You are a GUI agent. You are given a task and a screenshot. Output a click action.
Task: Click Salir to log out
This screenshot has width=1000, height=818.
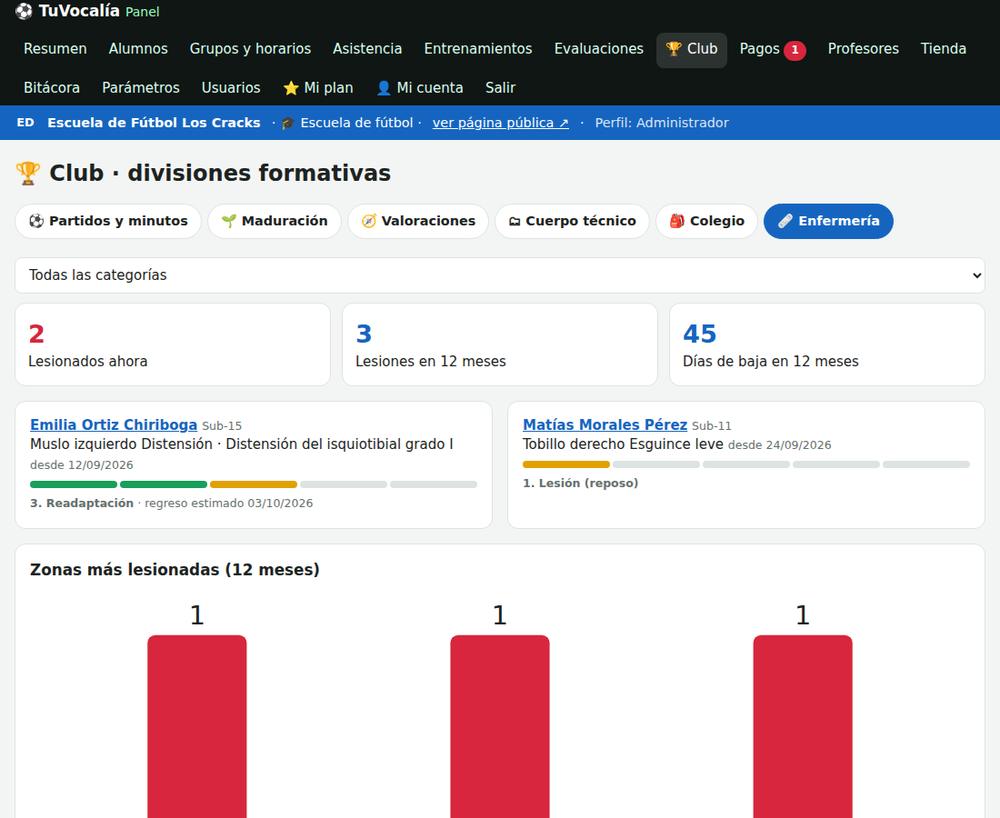click(500, 88)
